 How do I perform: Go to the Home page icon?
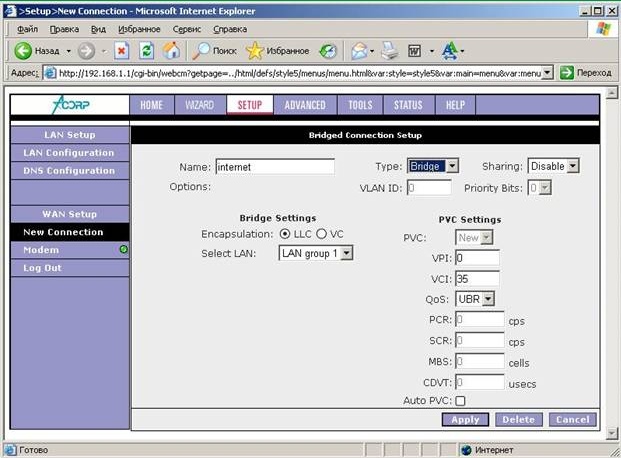171,51
